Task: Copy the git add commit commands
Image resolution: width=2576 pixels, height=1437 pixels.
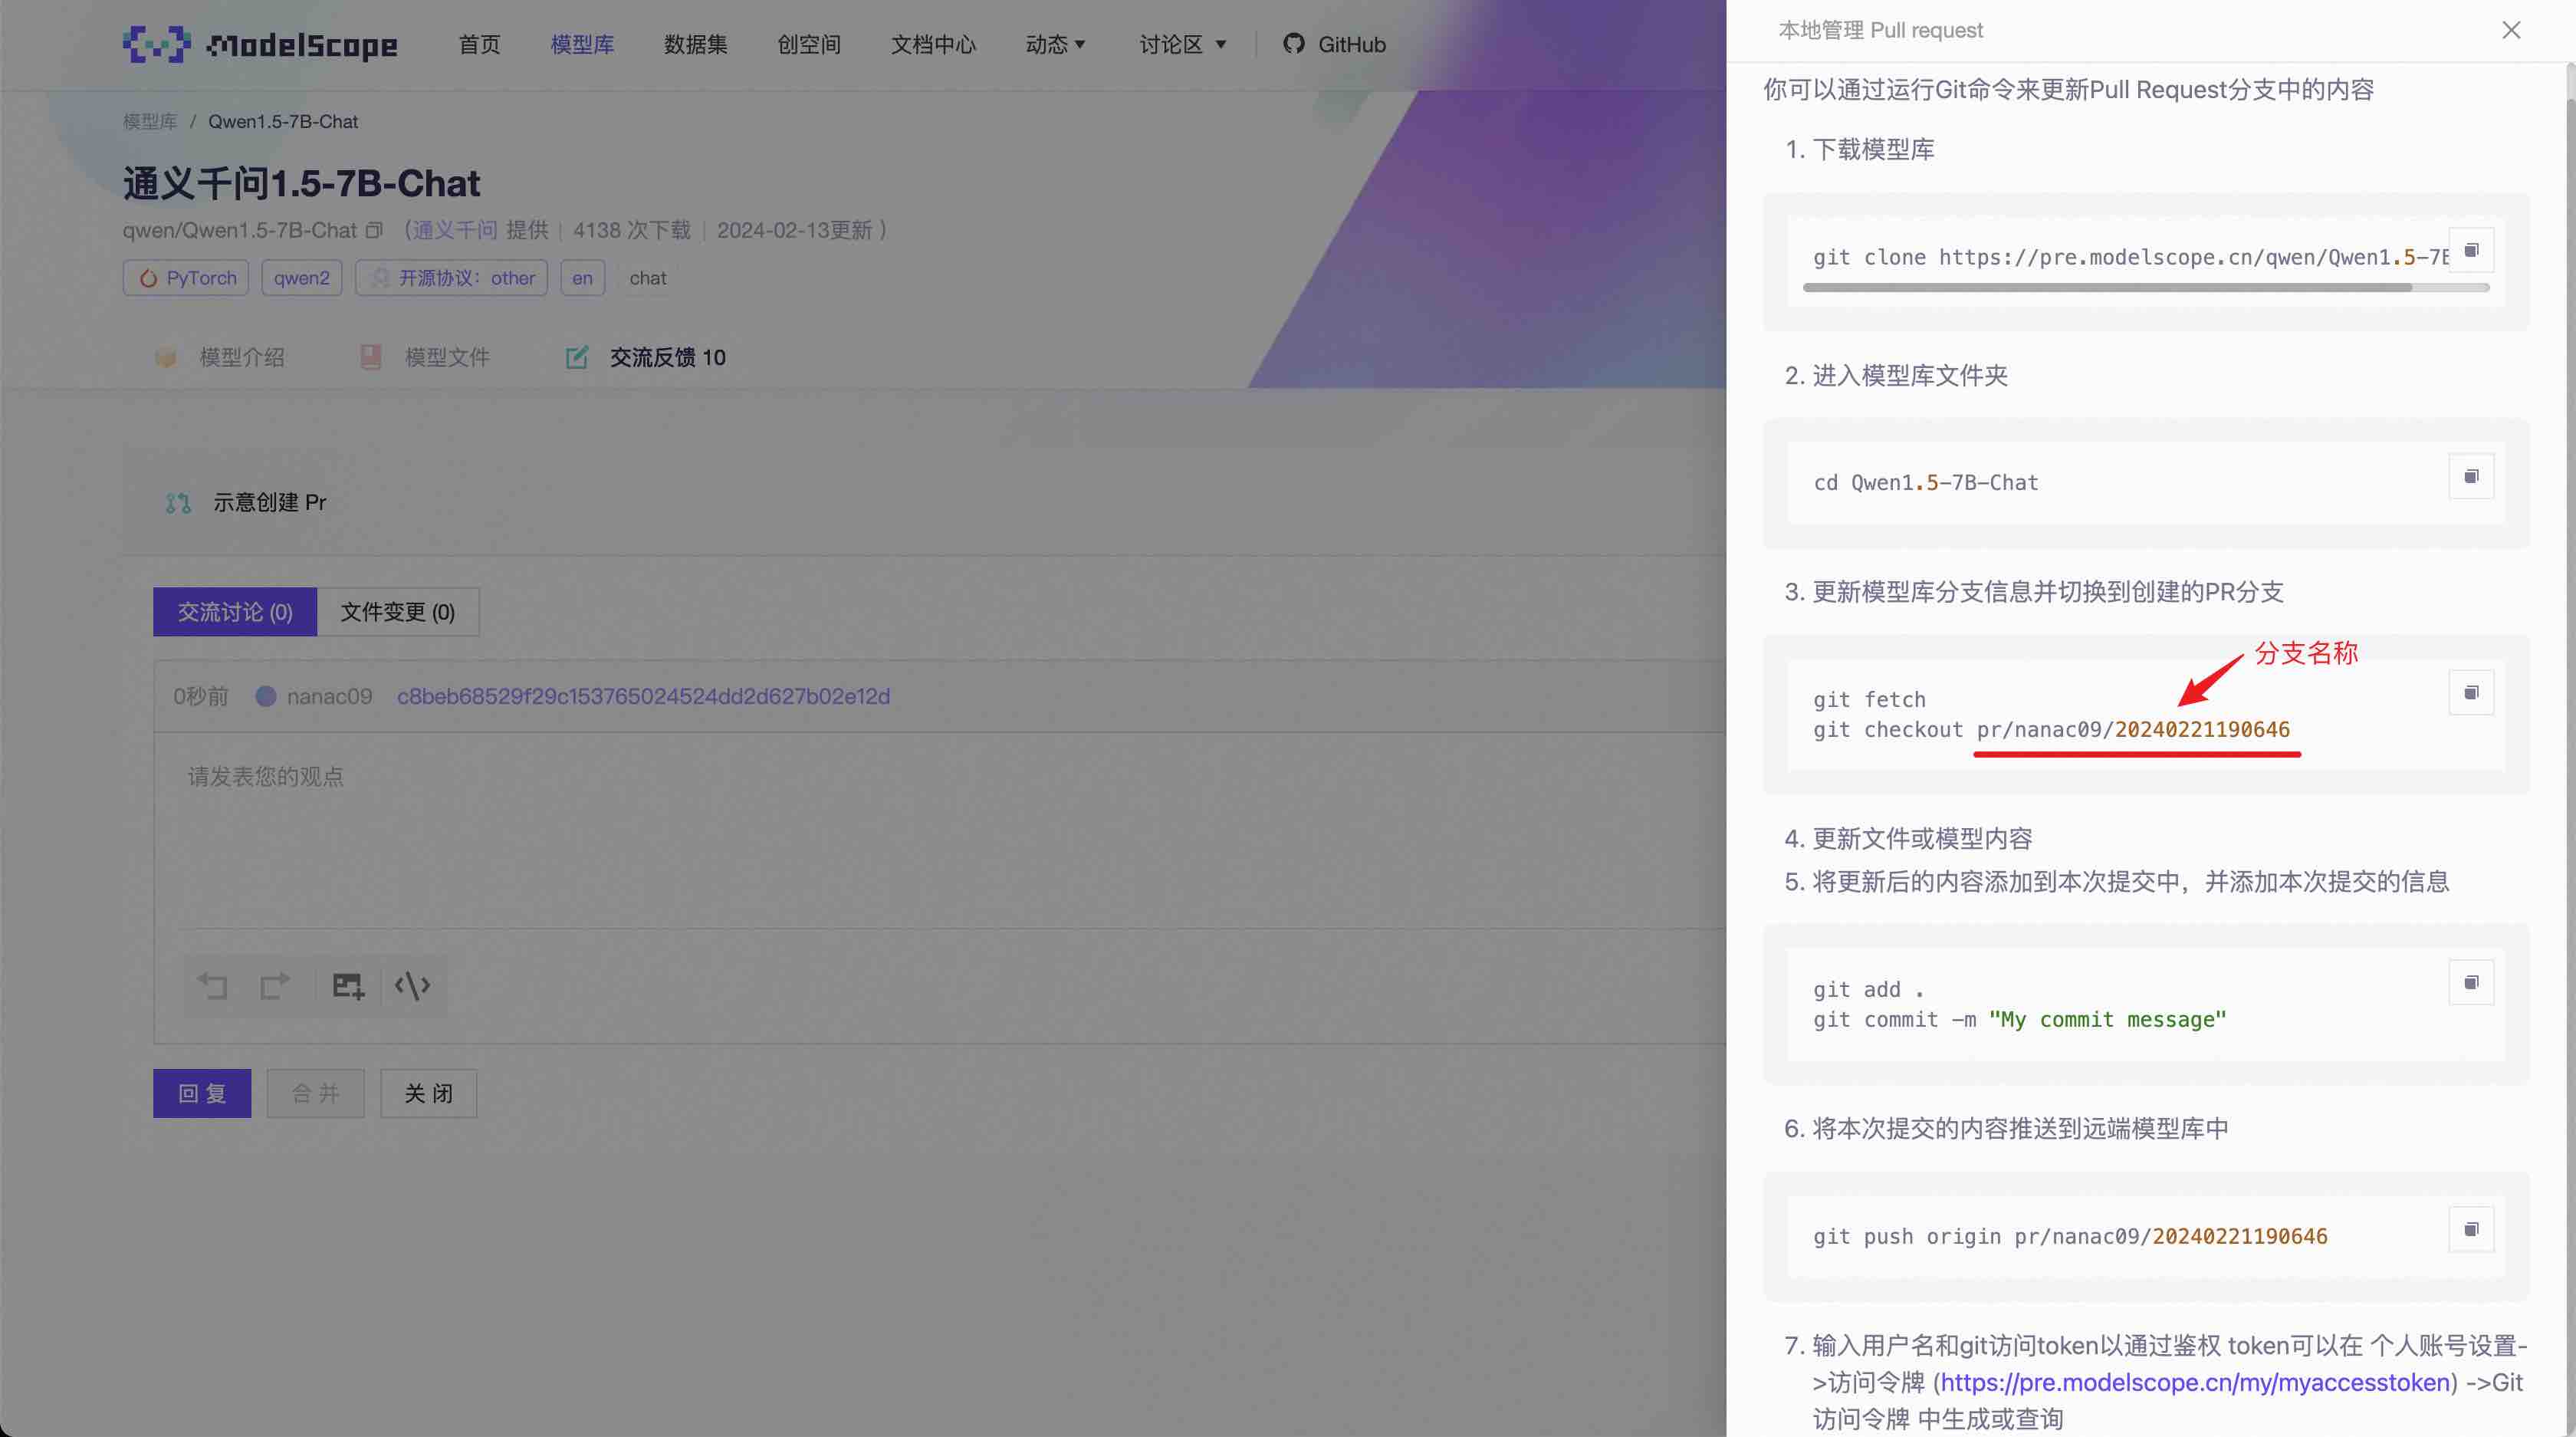Action: 2470,982
